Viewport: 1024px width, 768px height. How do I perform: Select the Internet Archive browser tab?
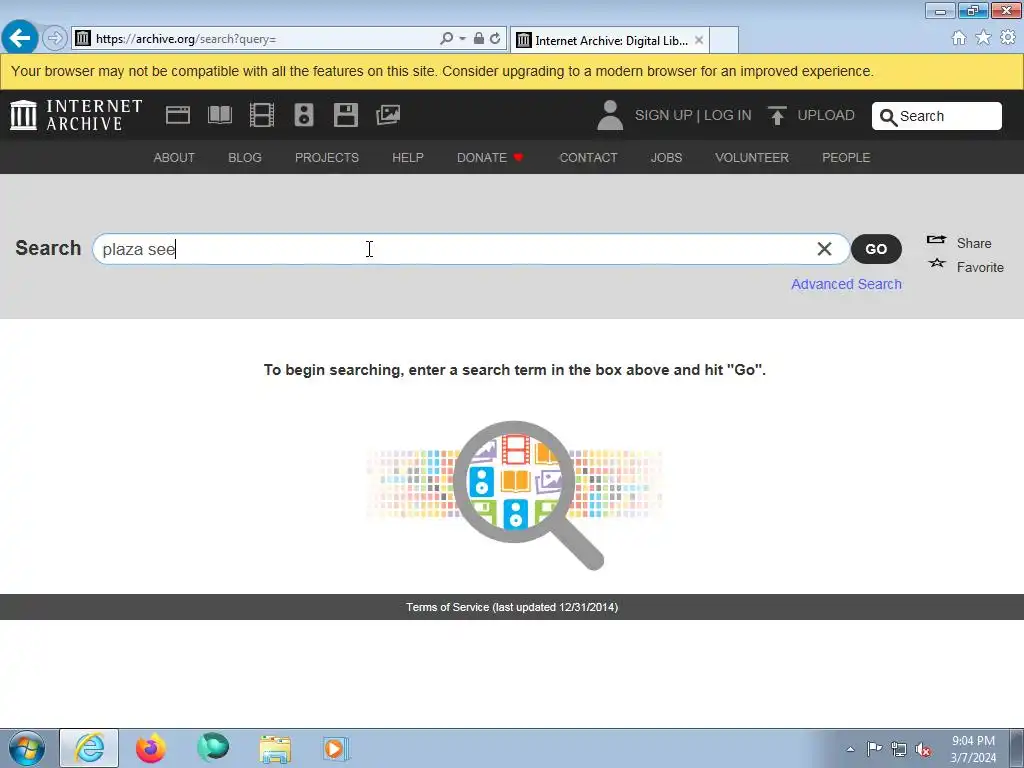(609, 40)
